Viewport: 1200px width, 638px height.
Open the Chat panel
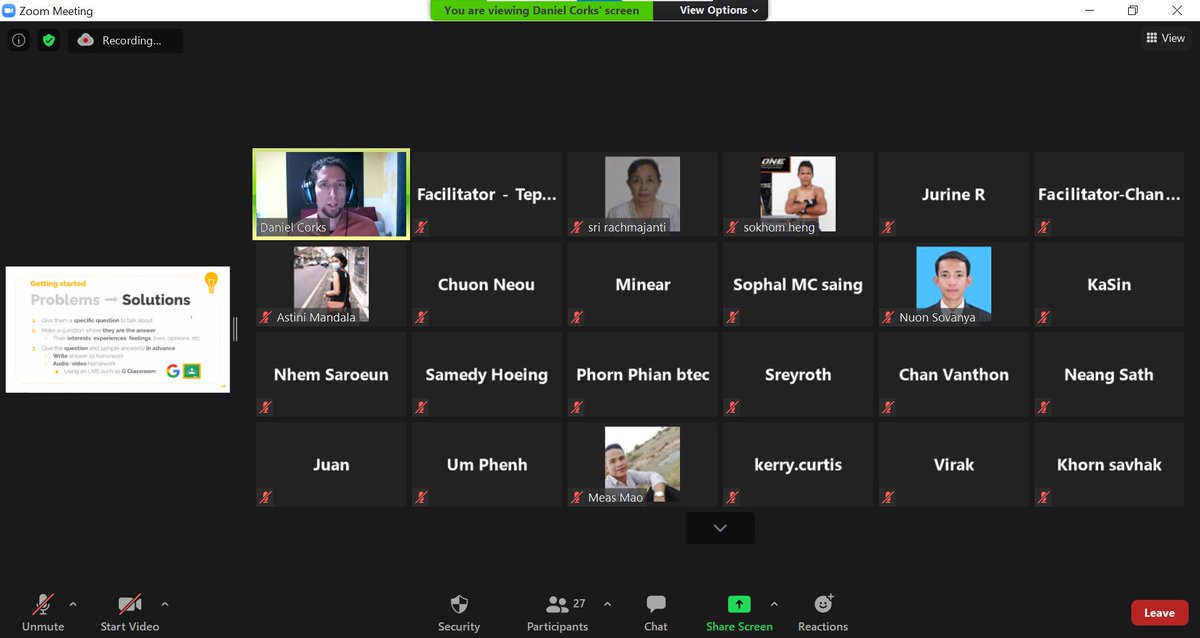[656, 612]
